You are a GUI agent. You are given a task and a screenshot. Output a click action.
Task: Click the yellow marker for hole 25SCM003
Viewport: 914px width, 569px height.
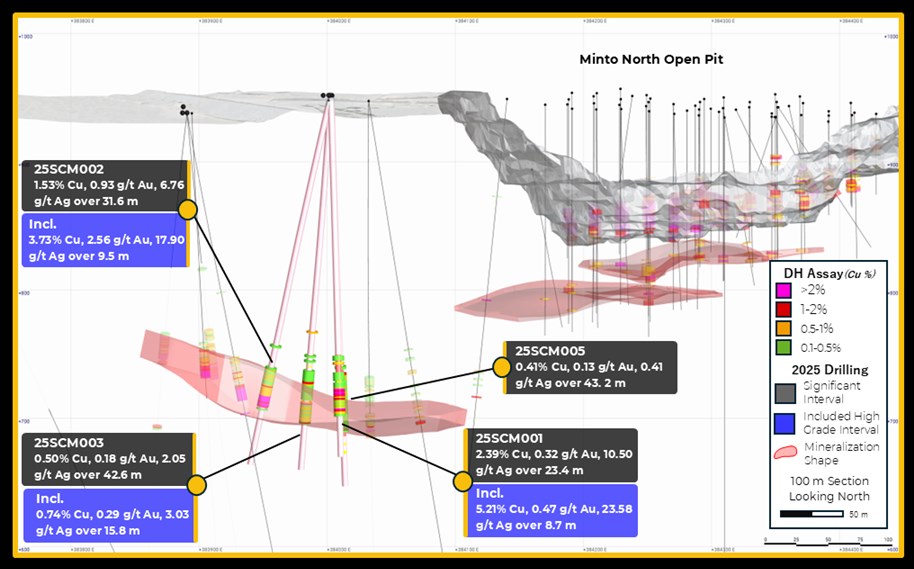coord(197,485)
